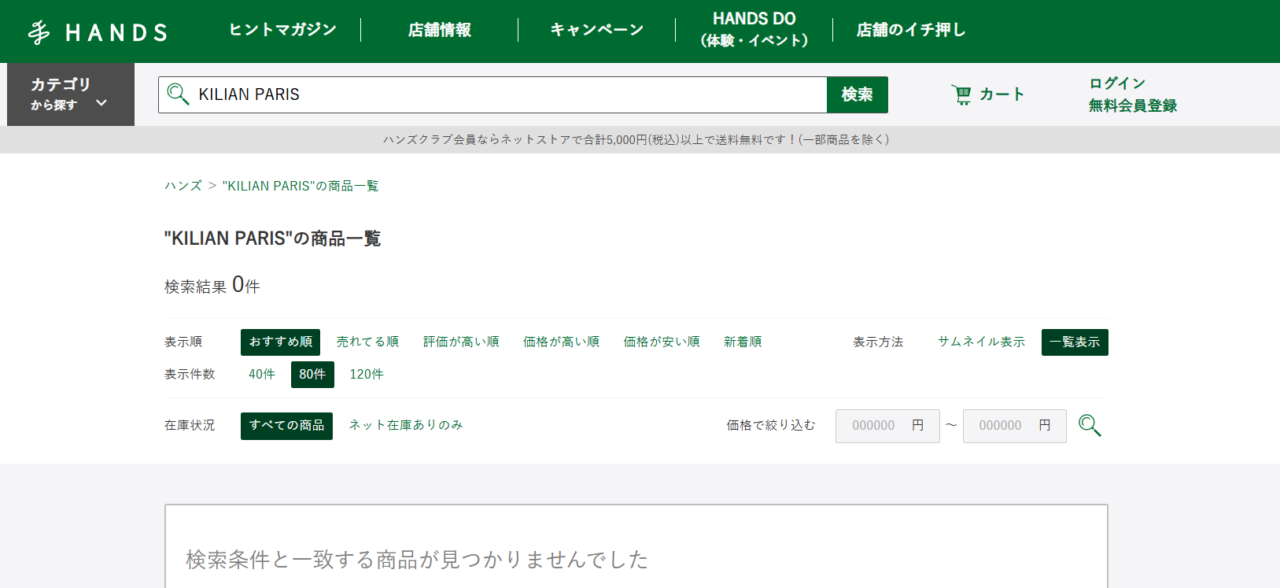
Task: Click the 検索 button
Action: click(x=857, y=95)
